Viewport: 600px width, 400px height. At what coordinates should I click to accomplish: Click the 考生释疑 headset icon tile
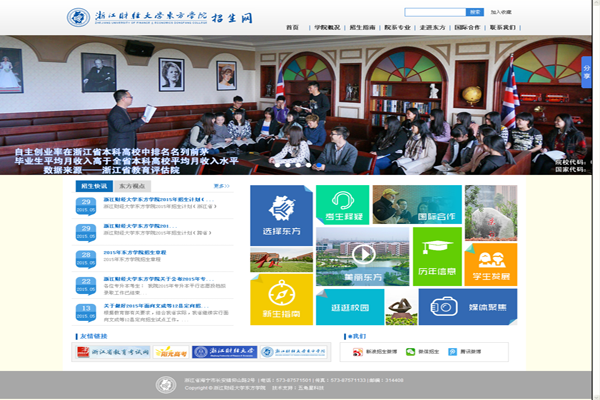tap(342, 205)
